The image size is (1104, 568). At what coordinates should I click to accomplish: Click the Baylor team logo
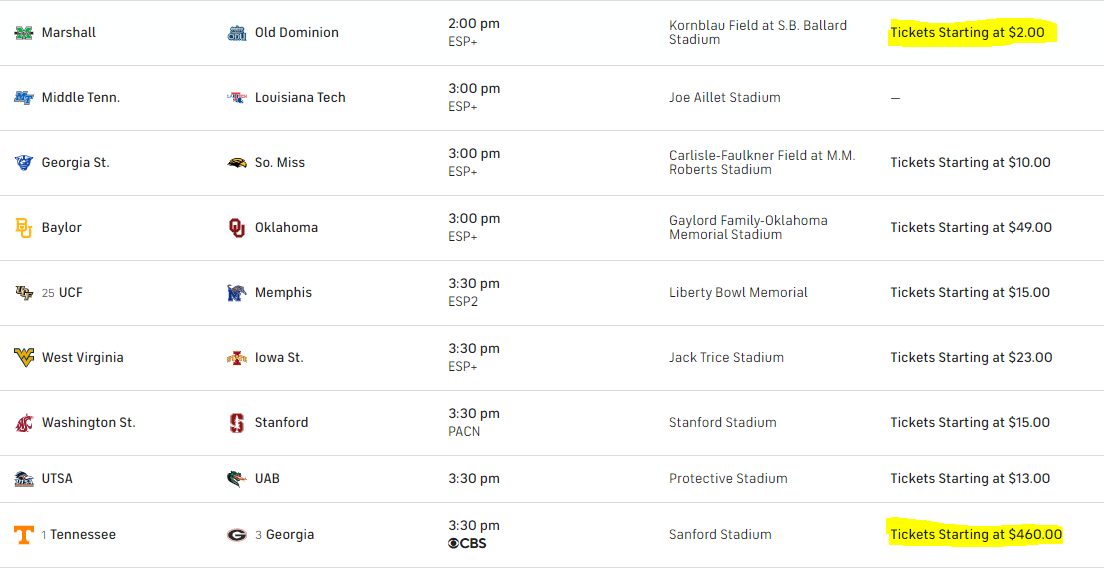(x=24, y=228)
